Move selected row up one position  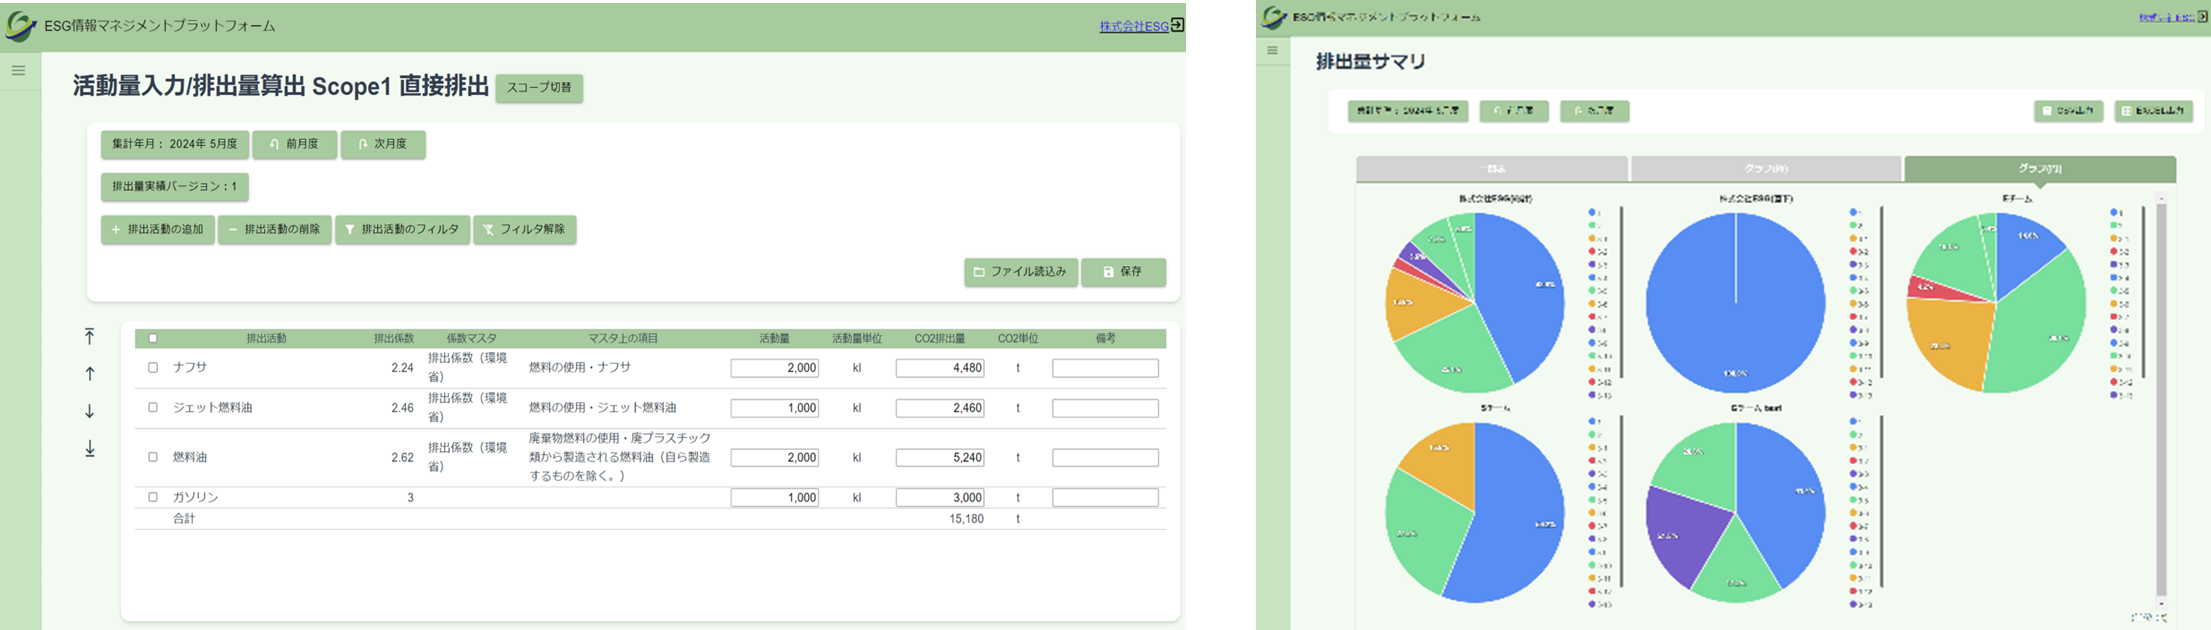click(90, 374)
